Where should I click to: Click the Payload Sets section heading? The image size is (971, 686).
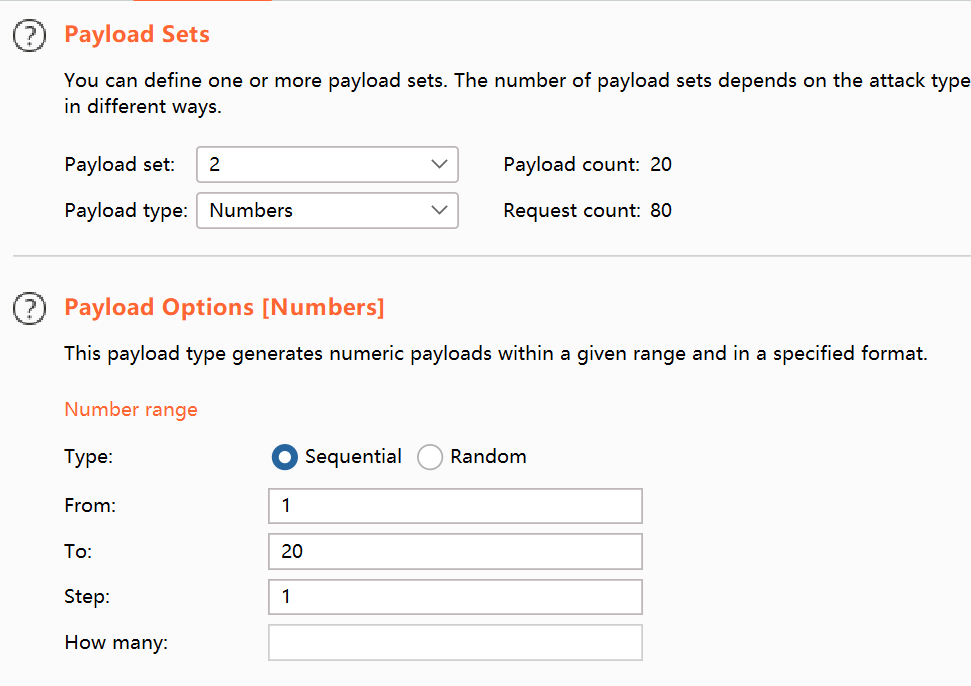137,34
